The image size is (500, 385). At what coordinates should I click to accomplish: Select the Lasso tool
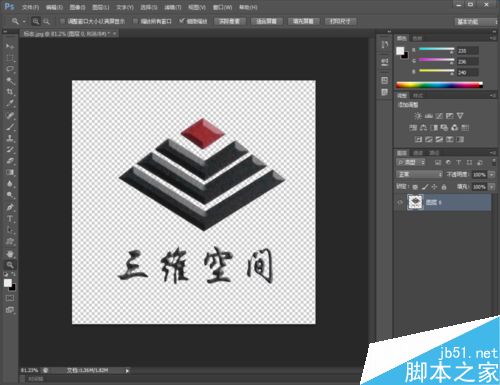10,69
